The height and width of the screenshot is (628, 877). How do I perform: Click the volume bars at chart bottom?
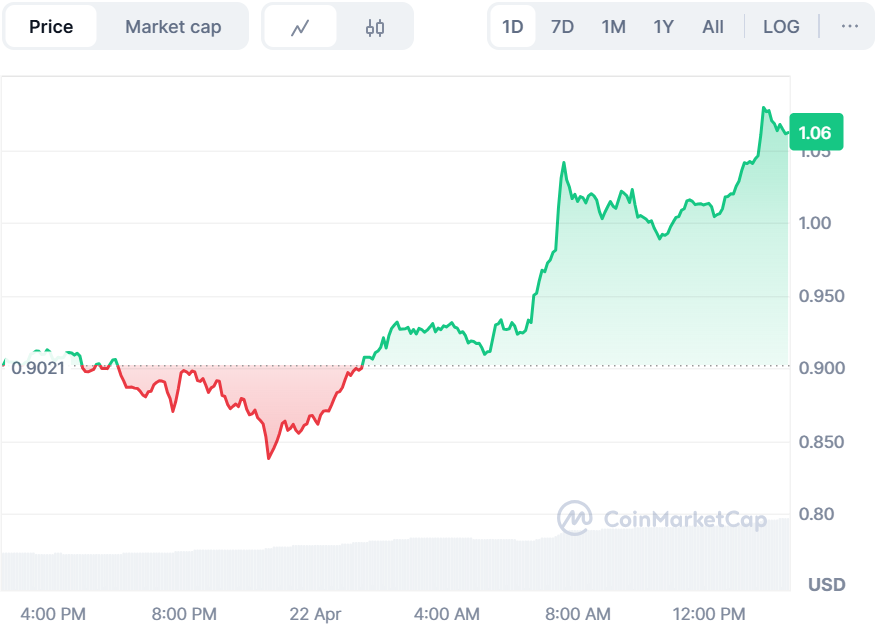(x=400, y=565)
